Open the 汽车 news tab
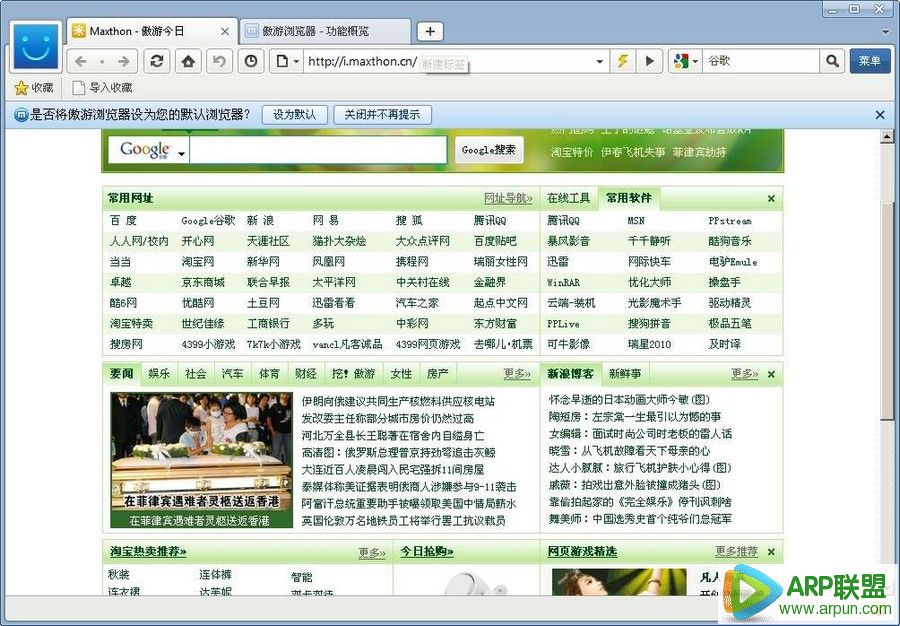This screenshot has width=900, height=626. 232,374
